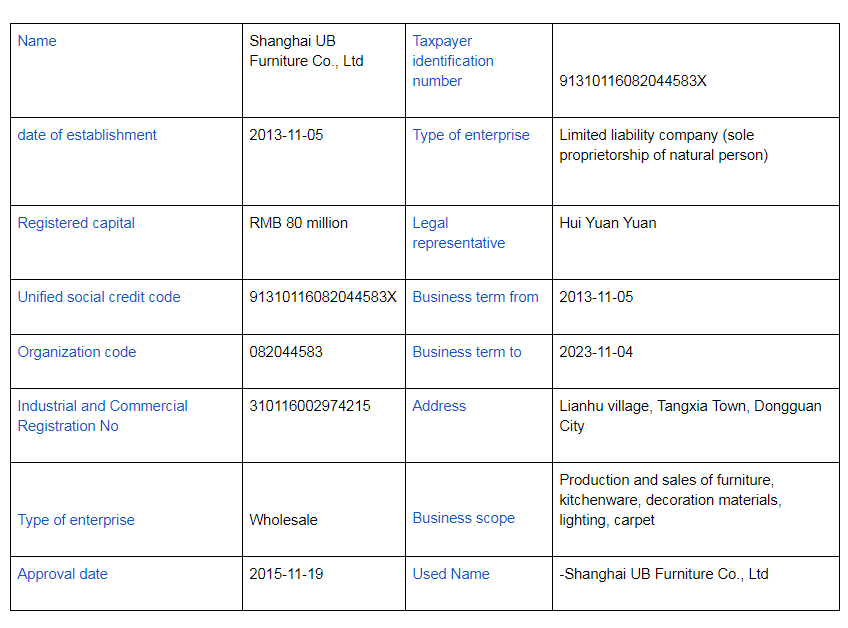Select the unified social credit code value
The height and width of the screenshot is (628, 848).
coord(323,298)
